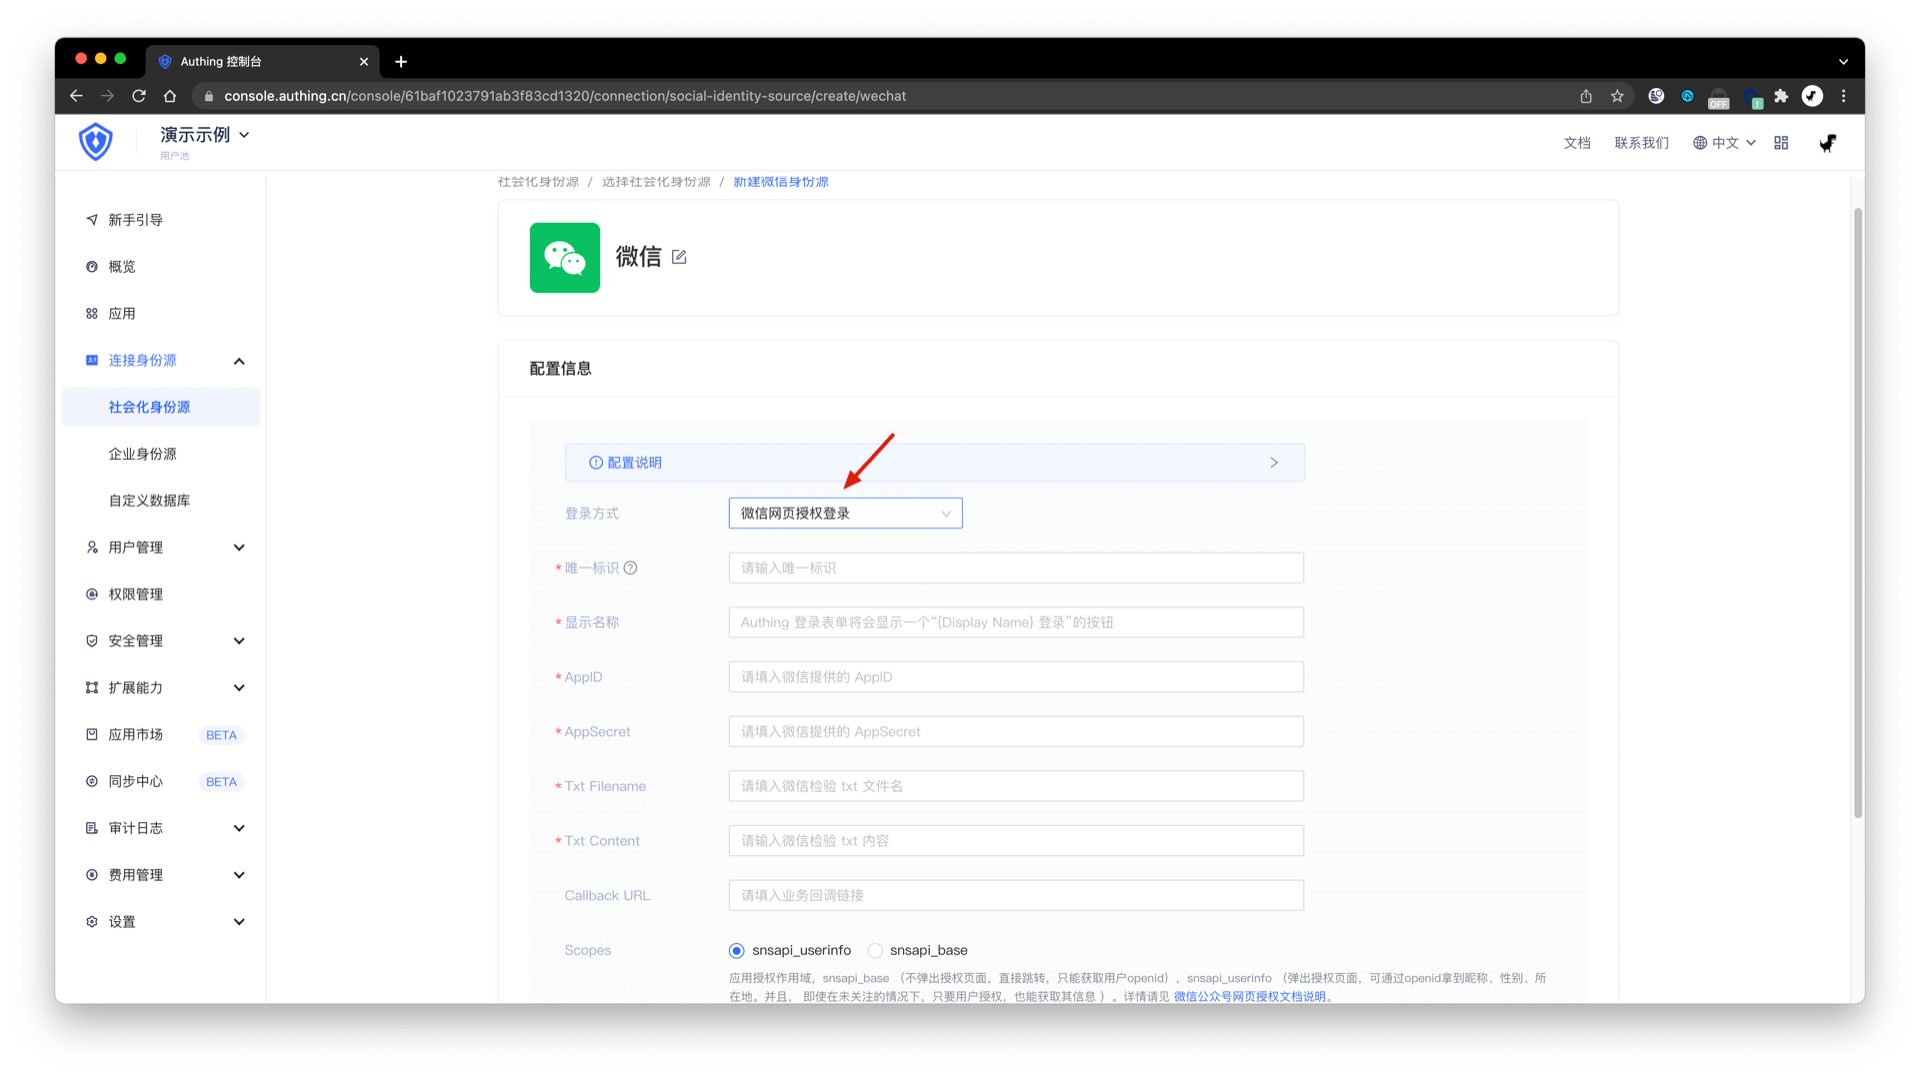The image size is (1920, 1076).
Task: Click 文档 in the top navigation
Action: click(x=1577, y=142)
